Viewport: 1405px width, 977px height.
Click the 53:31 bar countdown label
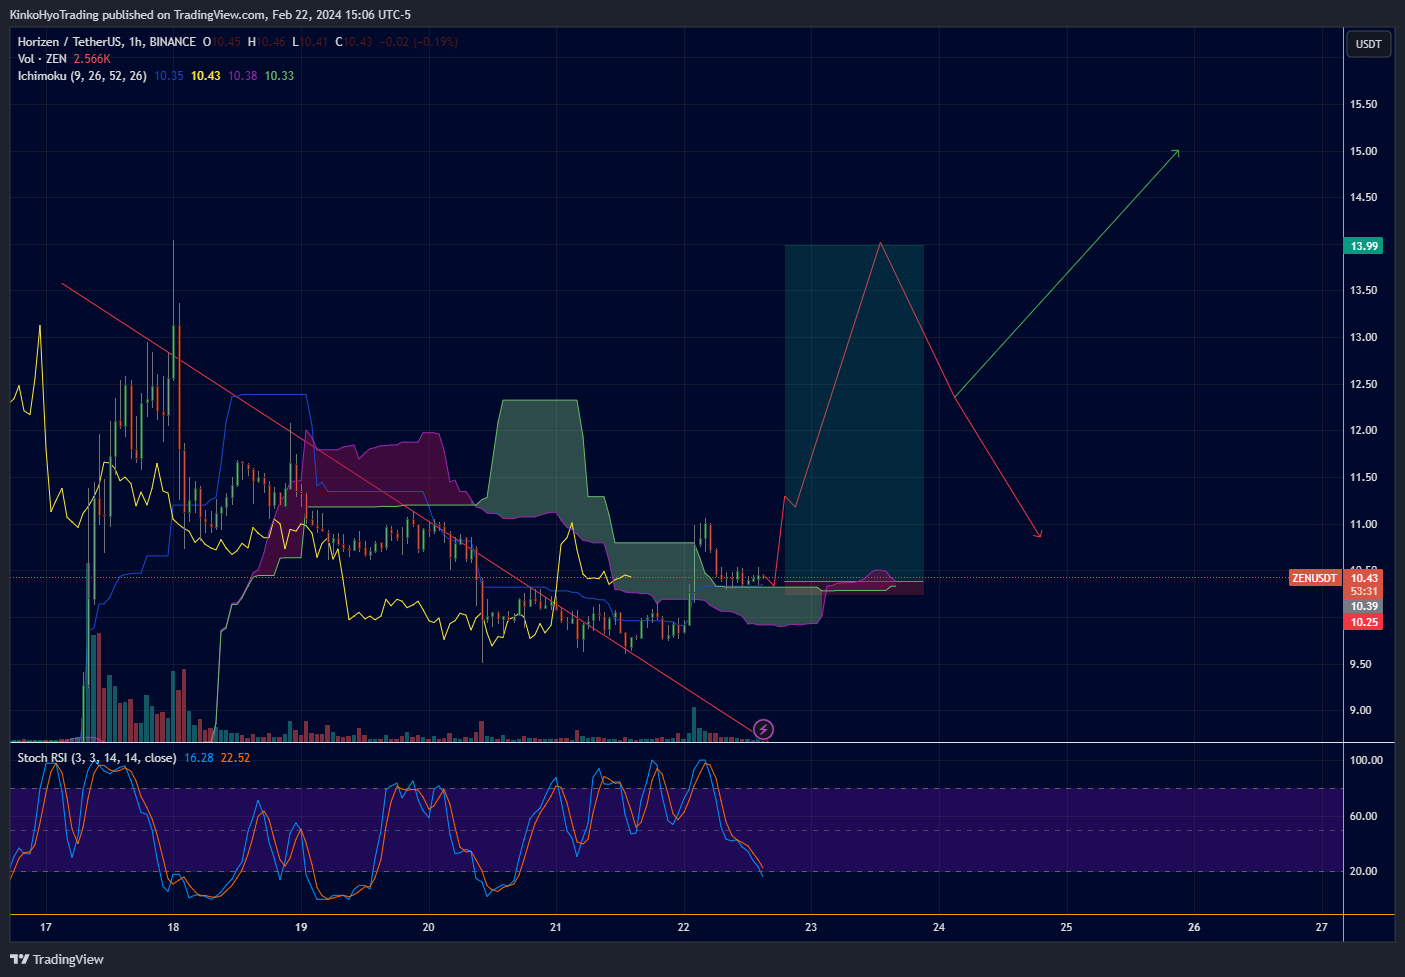[x=1364, y=591]
